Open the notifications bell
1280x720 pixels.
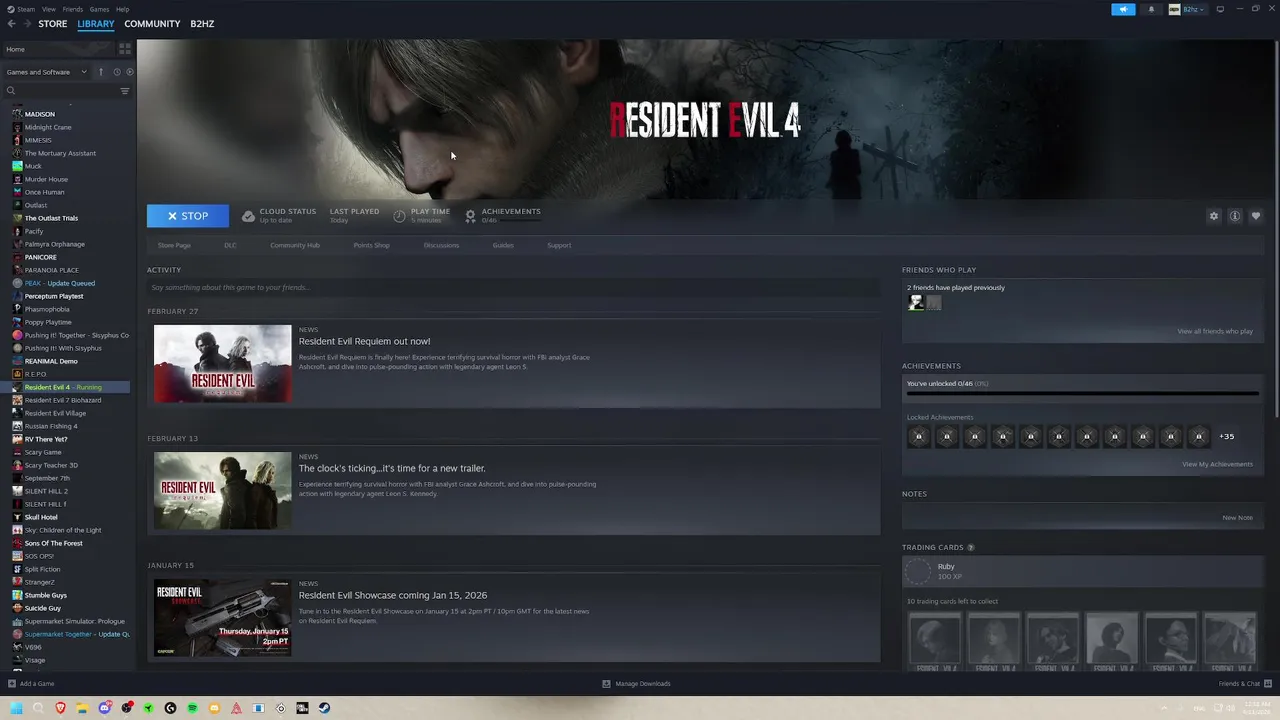(1151, 9)
